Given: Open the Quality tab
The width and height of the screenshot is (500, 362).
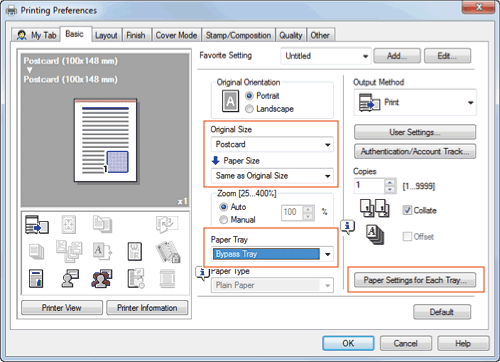Looking at the screenshot, I should pos(291,35).
